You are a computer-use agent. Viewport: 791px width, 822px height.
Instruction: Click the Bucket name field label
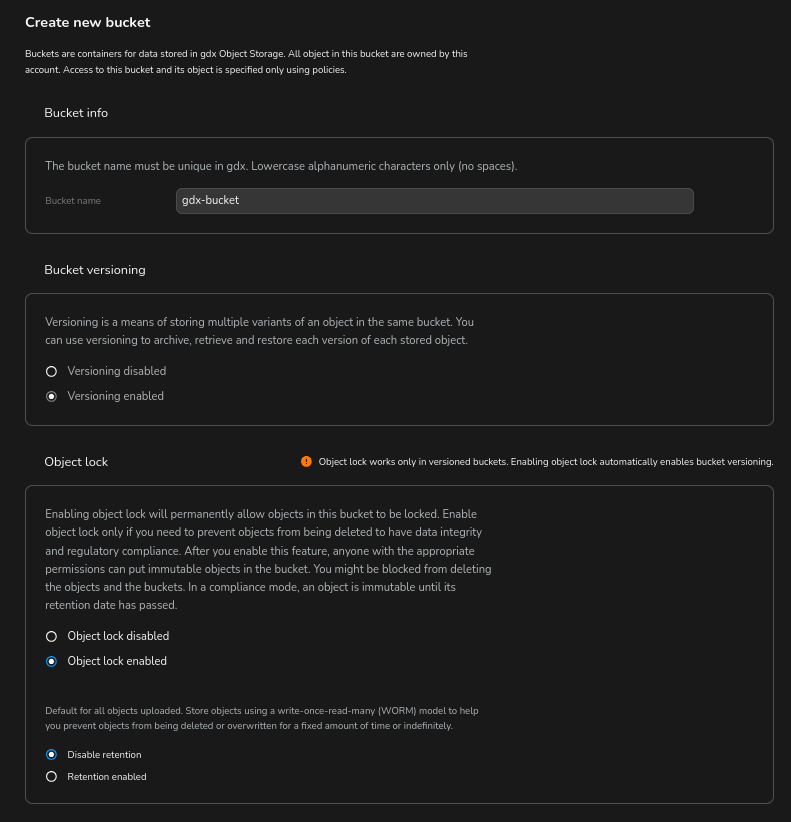[x=73, y=201]
